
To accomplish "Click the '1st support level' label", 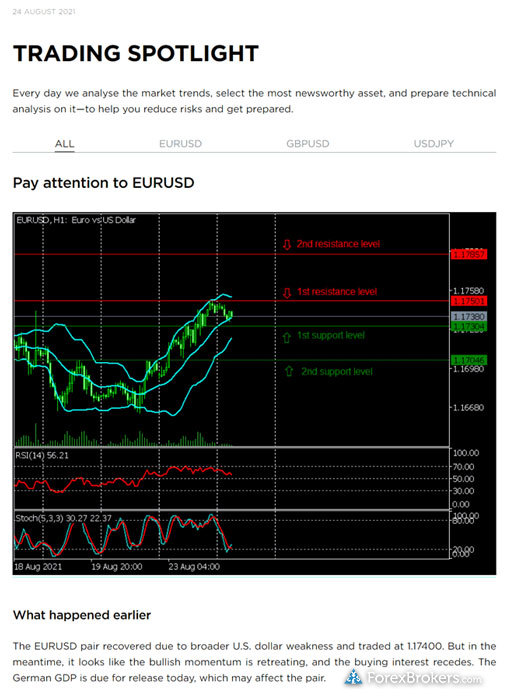I will tap(331, 335).
